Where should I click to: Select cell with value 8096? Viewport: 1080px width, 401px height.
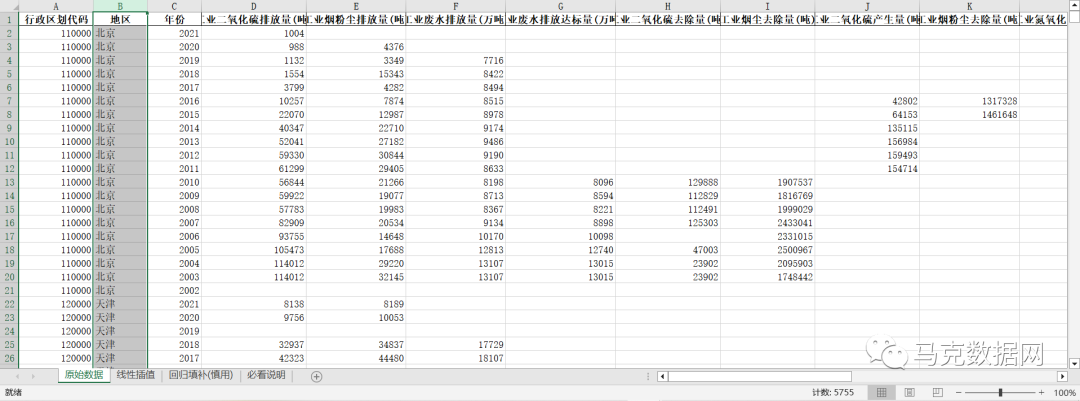tap(560, 182)
